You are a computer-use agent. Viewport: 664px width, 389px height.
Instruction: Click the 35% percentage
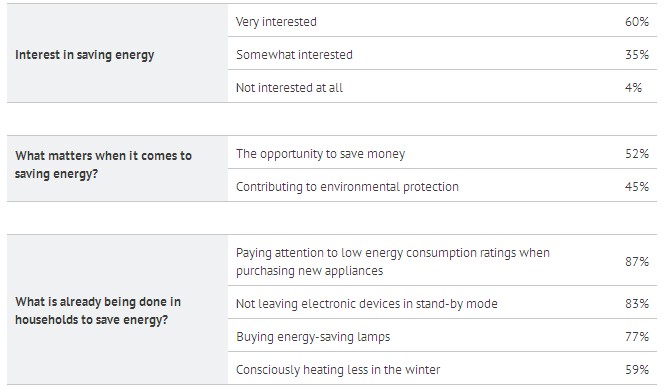click(x=636, y=55)
